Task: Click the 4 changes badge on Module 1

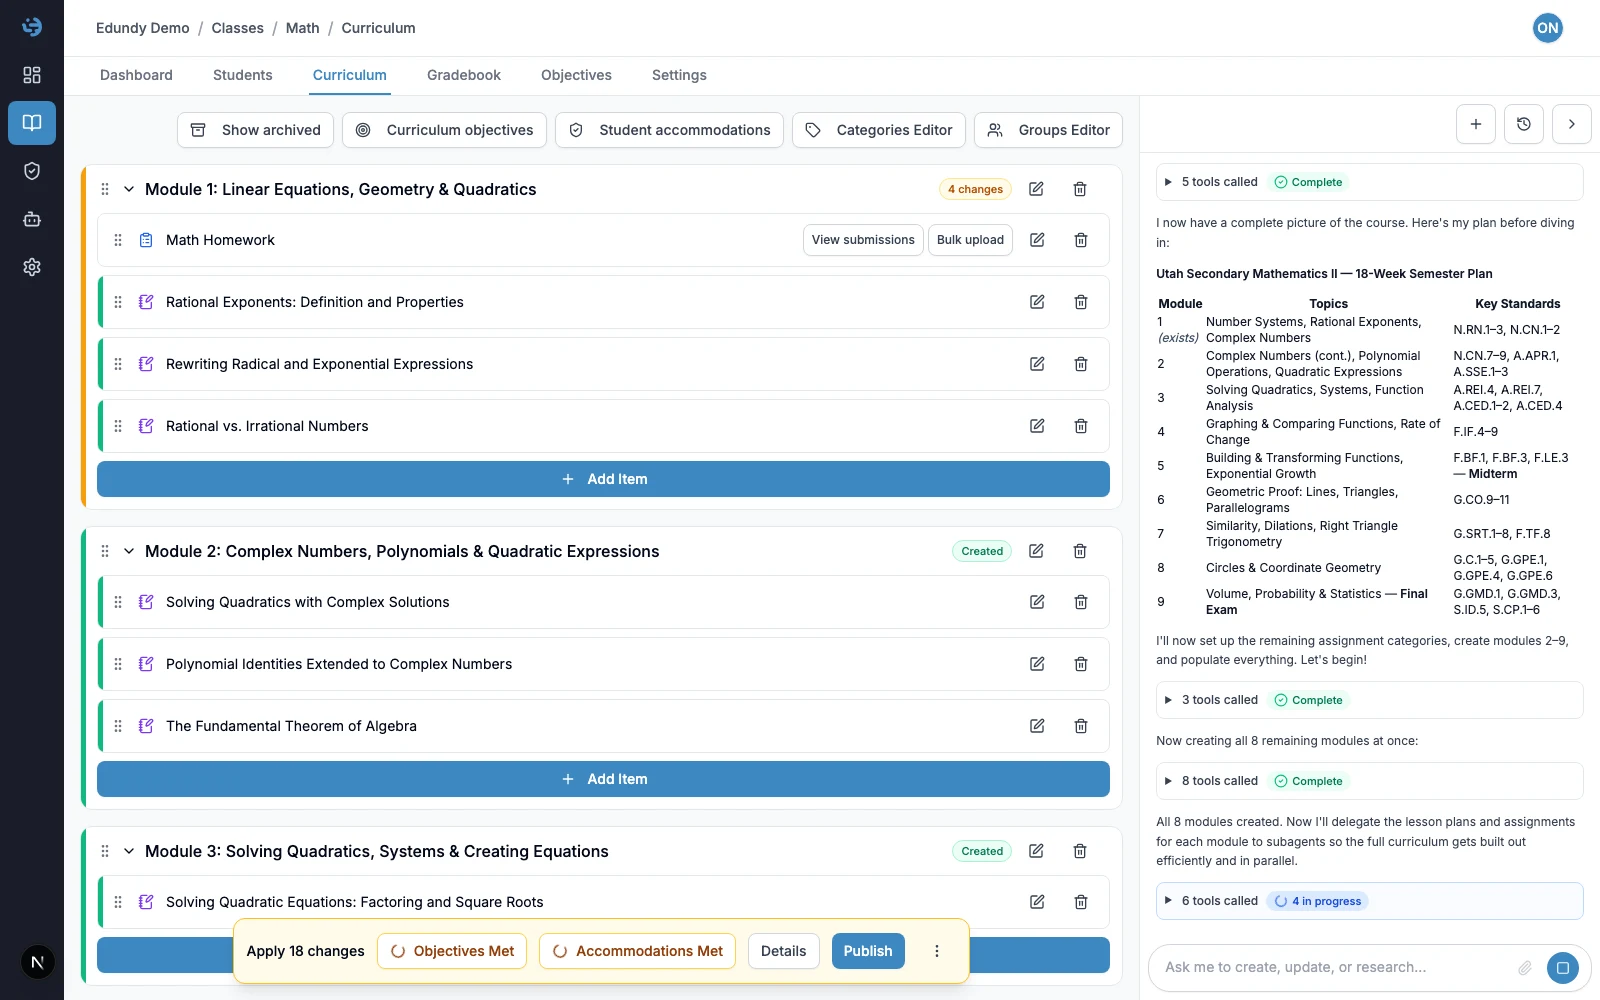Action: click(975, 189)
